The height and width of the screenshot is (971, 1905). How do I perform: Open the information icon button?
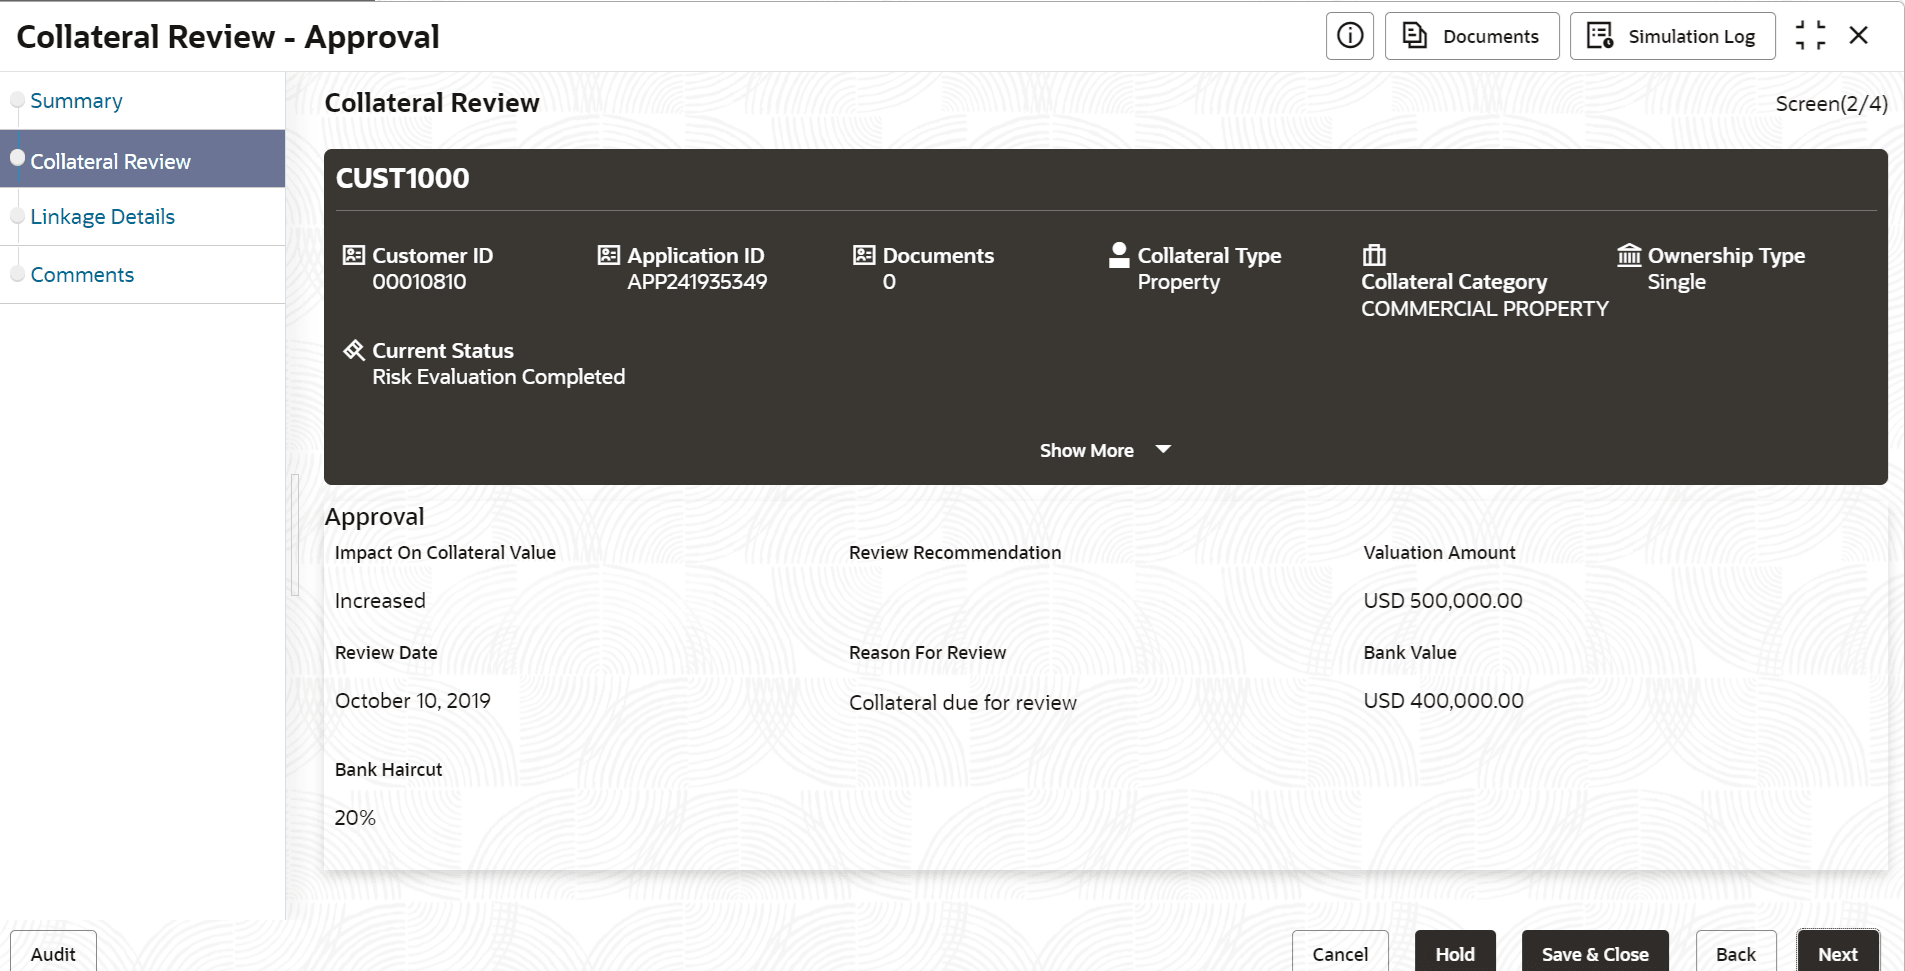[x=1349, y=36]
